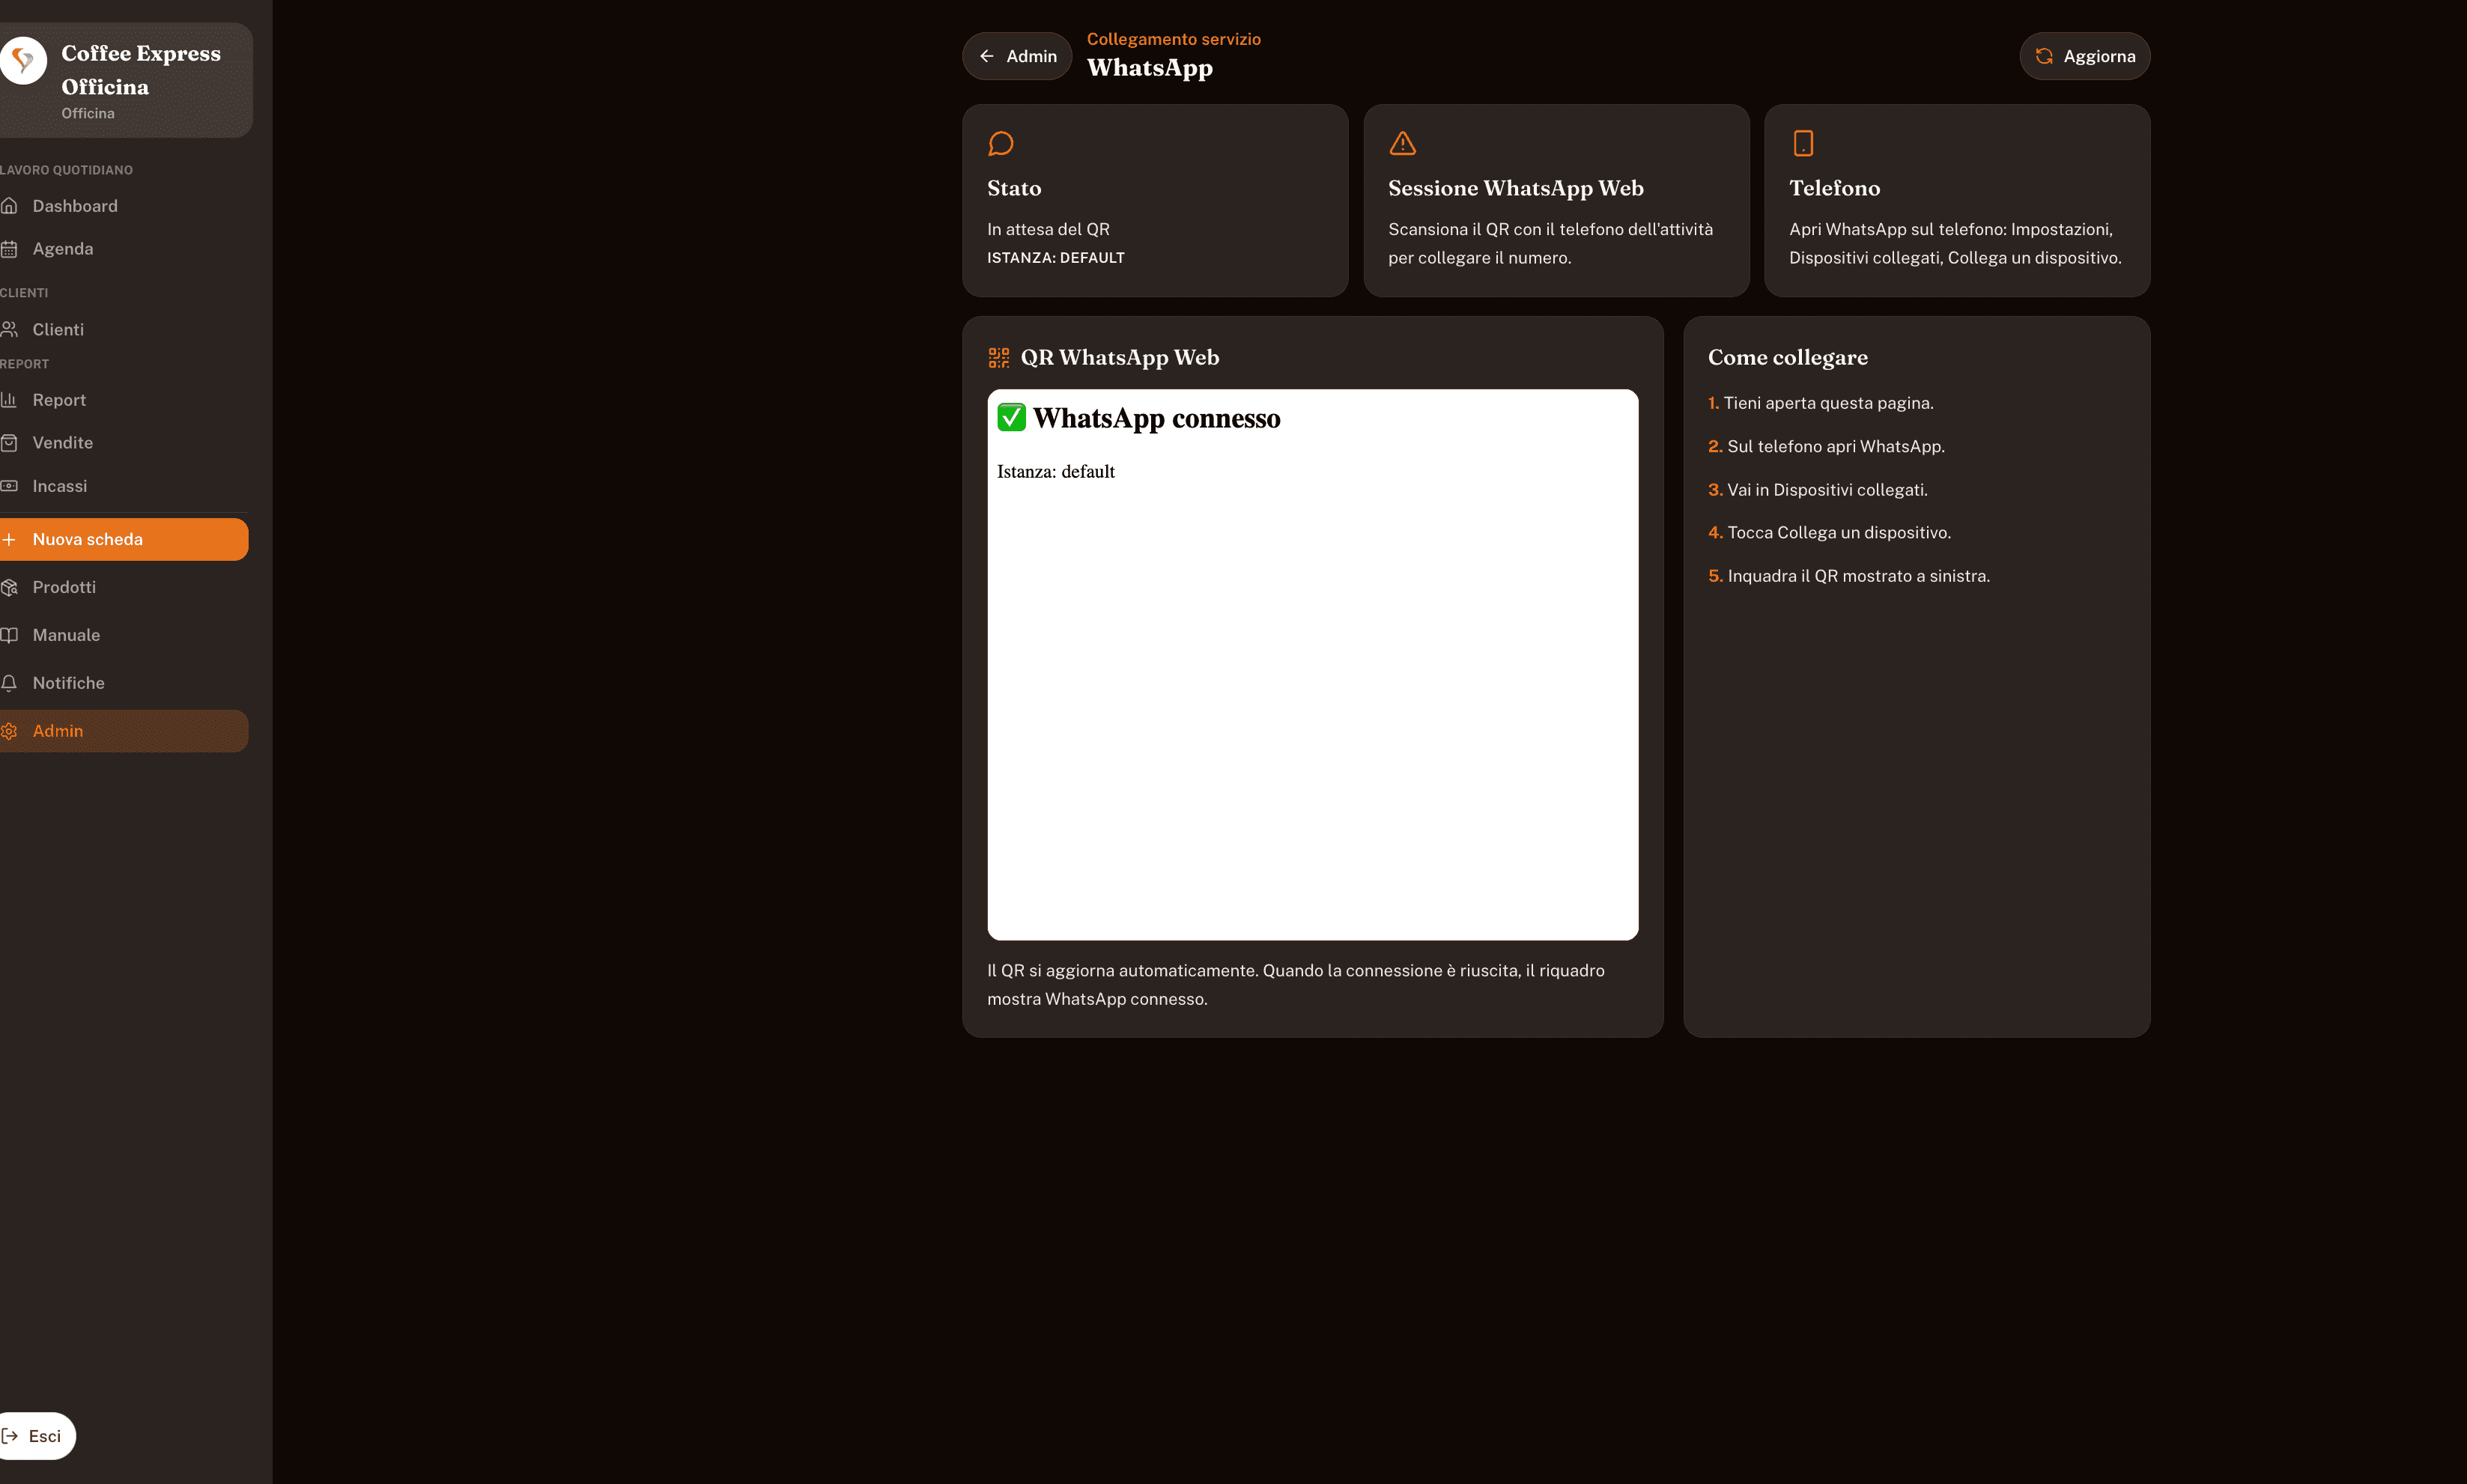
Task: Click the Coffee Express logo icon
Action: (23, 61)
